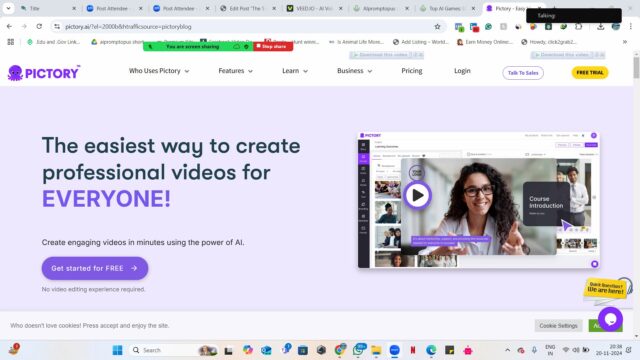
Task: Open WhatsApp from the taskbar
Action: [x=358, y=350]
